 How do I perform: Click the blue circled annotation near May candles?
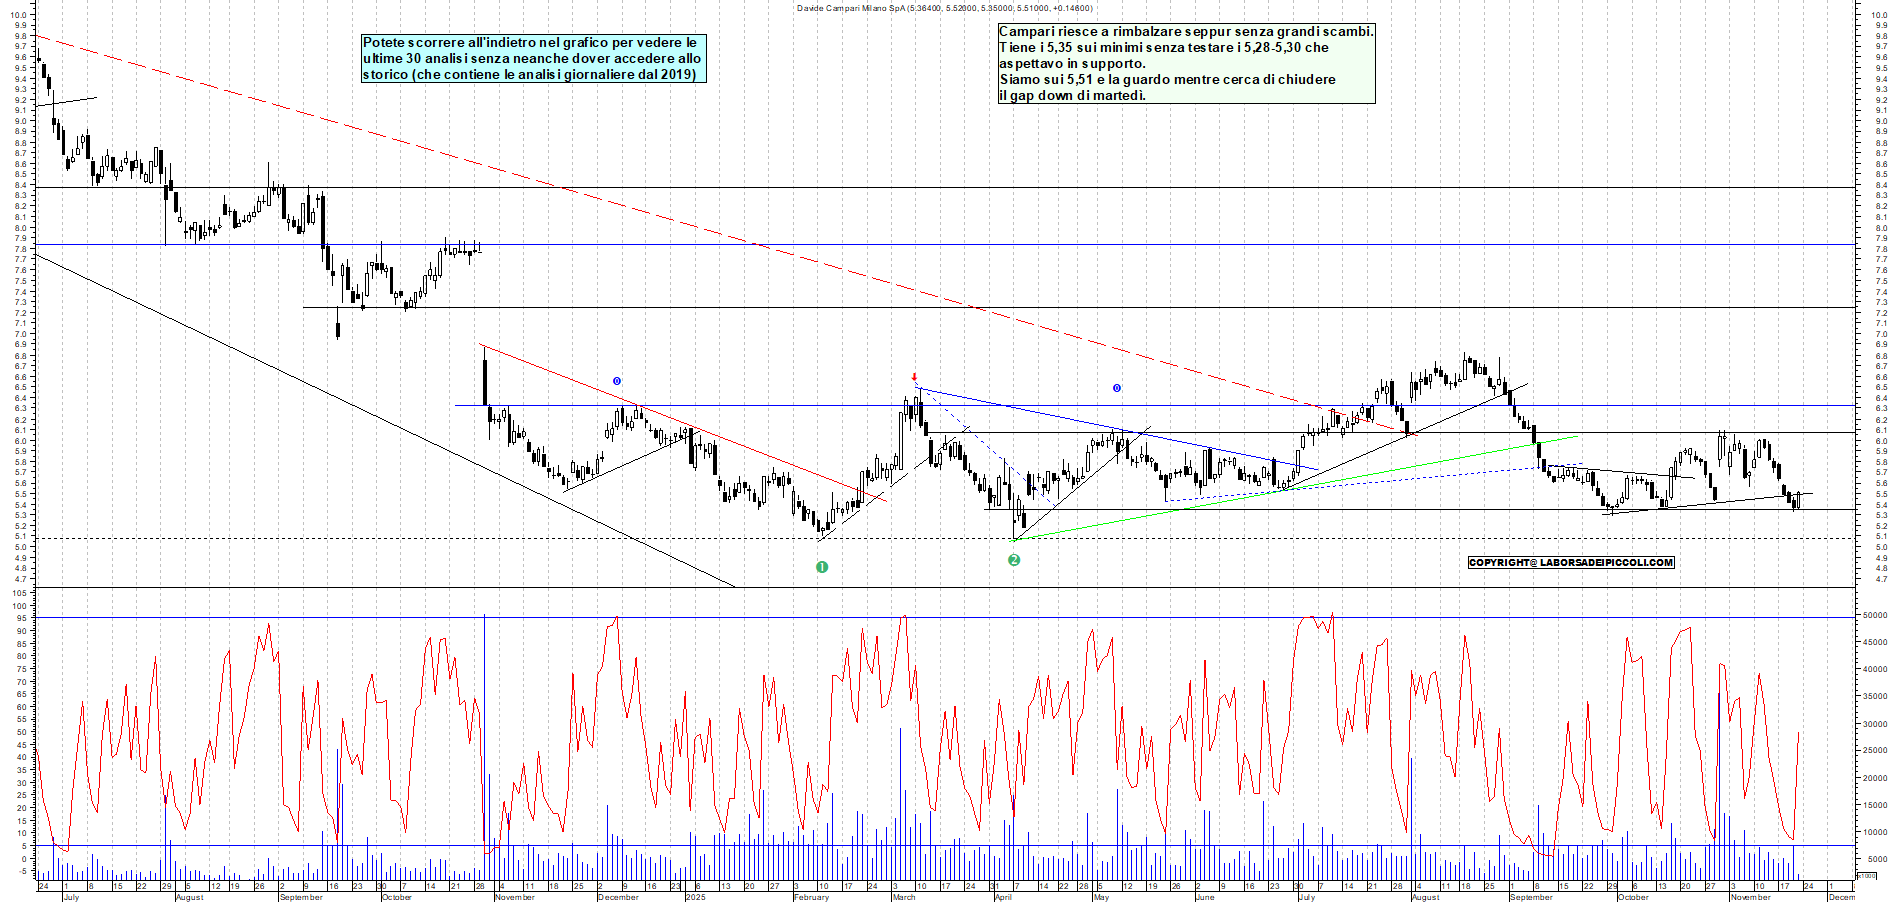(x=1116, y=388)
